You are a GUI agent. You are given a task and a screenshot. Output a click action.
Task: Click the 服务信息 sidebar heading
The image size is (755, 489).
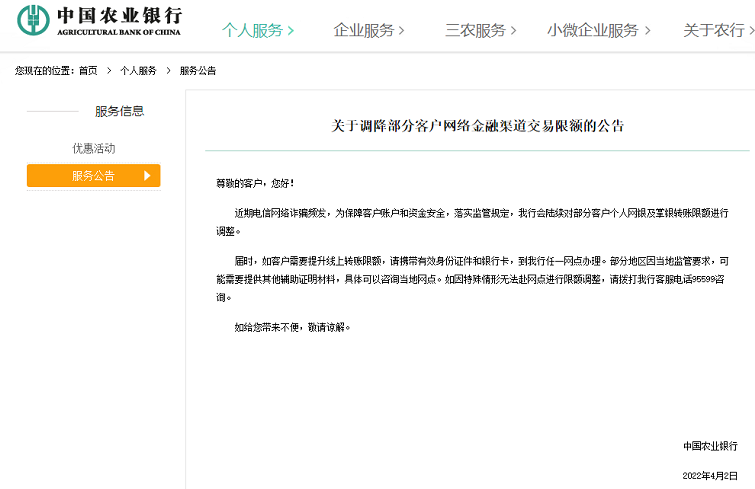[119, 111]
